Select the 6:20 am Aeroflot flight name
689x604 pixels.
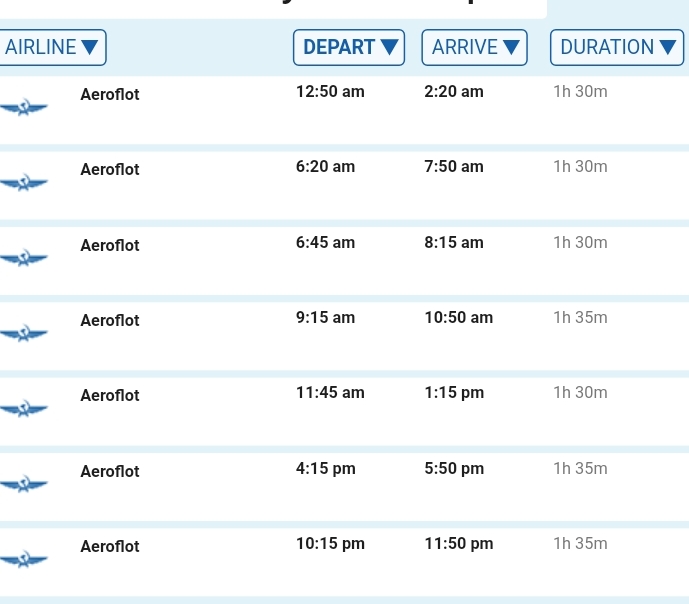click(110, 170)
